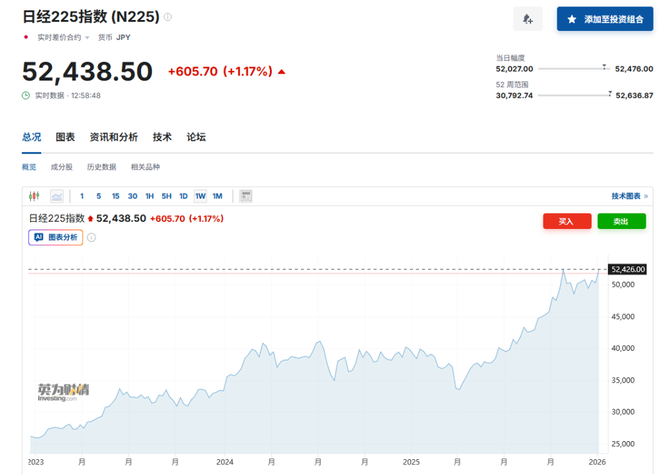Click 添加至投资组合 button
Viewport: 660px width, 474px height.
pyautogui.click(x=604, y=19)
